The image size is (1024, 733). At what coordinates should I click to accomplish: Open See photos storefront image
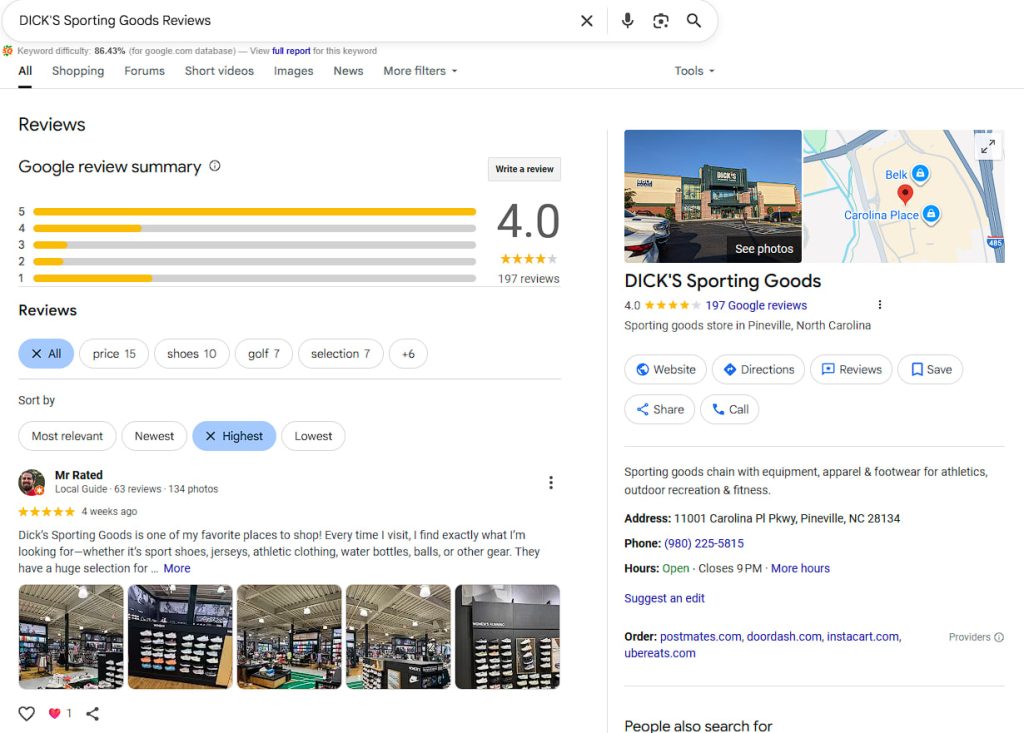click(x=712, y=196)
